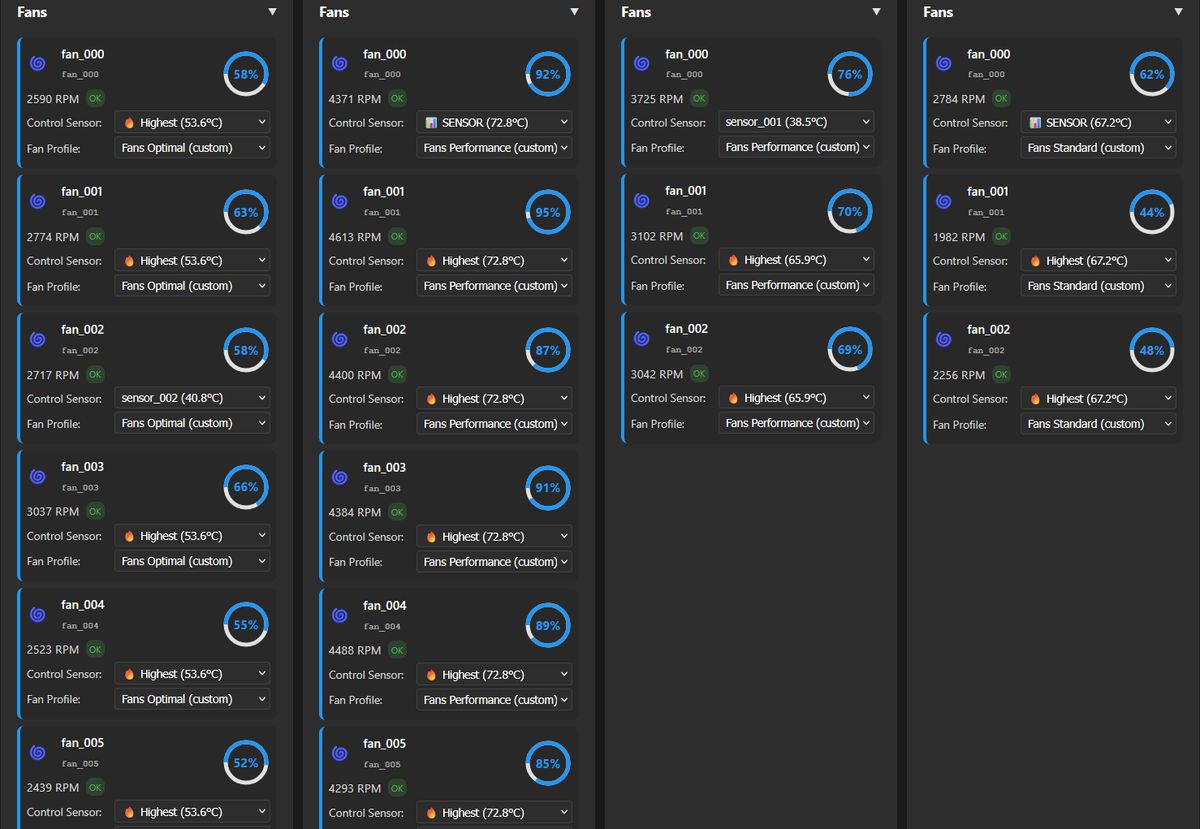Expand the SENSOR (72.8°C) Control Sensor dropdown
Viewport: 1200px width, 829px height.
pos(494,122)
